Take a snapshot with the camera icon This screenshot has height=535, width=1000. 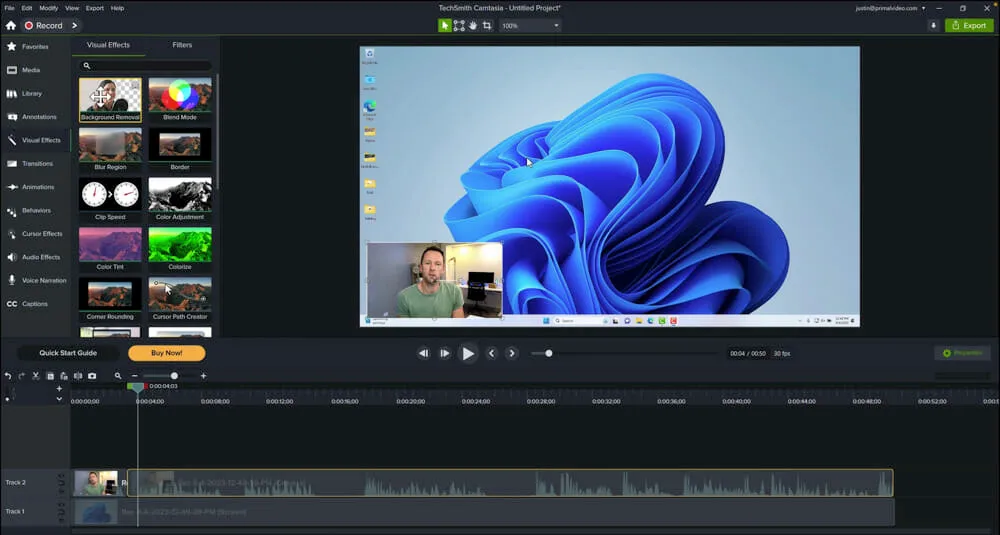click(92, 376)
